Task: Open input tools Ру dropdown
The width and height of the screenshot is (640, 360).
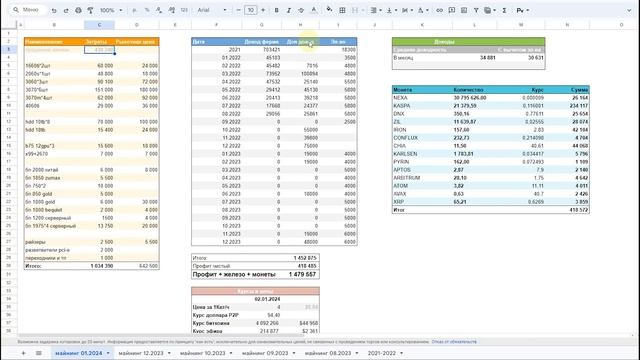Action: point(522,10)
